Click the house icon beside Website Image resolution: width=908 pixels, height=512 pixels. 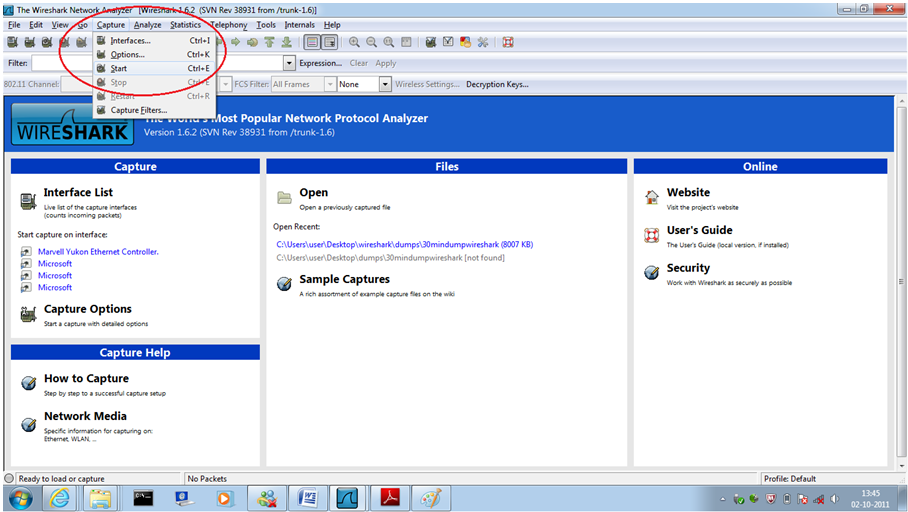coord(651,197)
